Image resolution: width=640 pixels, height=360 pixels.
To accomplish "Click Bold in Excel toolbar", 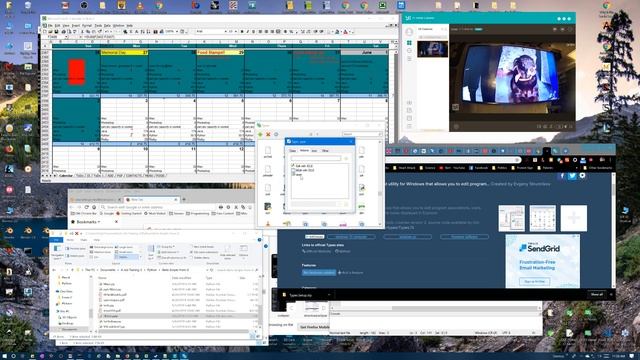I will [x=242, y=31].
